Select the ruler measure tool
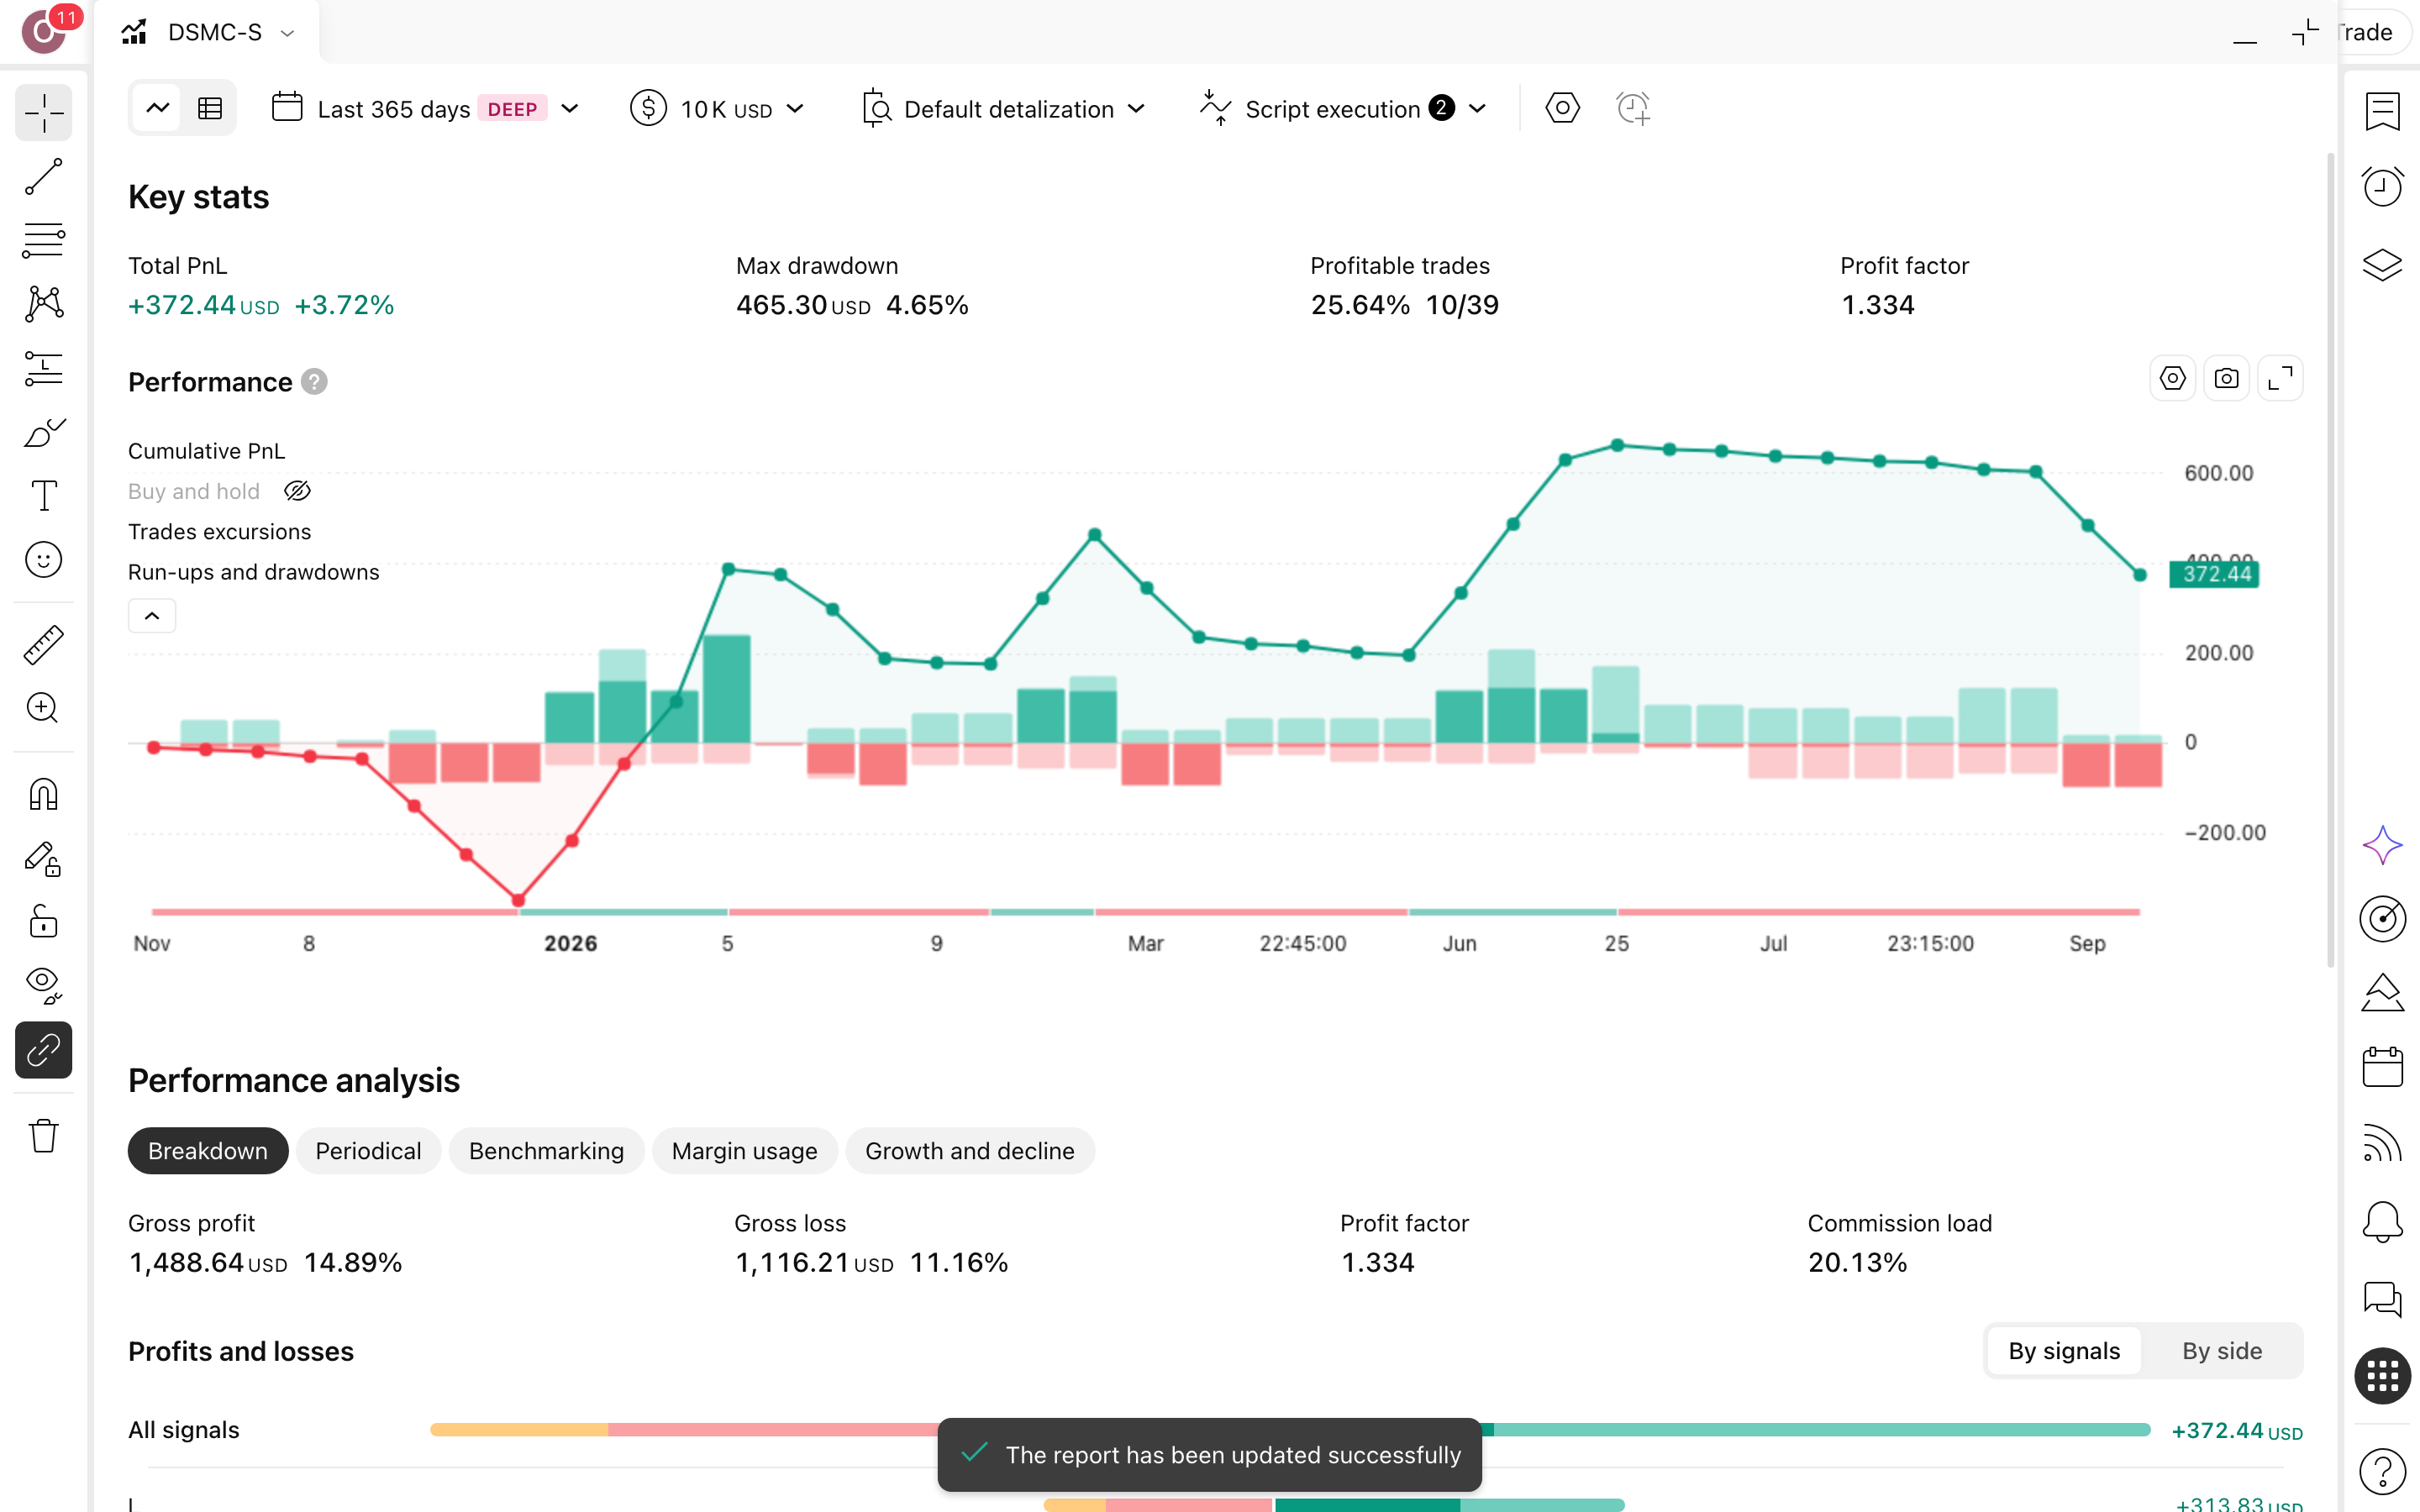Screen dimensions: 2420x1512 [43, 645]
